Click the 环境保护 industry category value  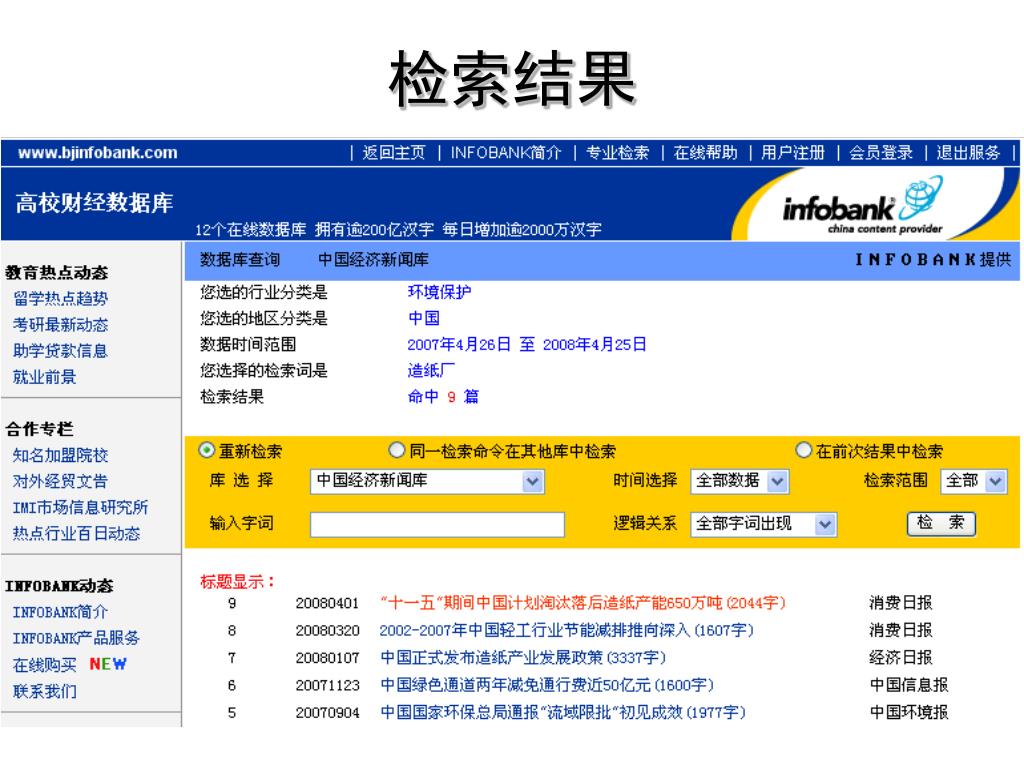click(440, 292)
